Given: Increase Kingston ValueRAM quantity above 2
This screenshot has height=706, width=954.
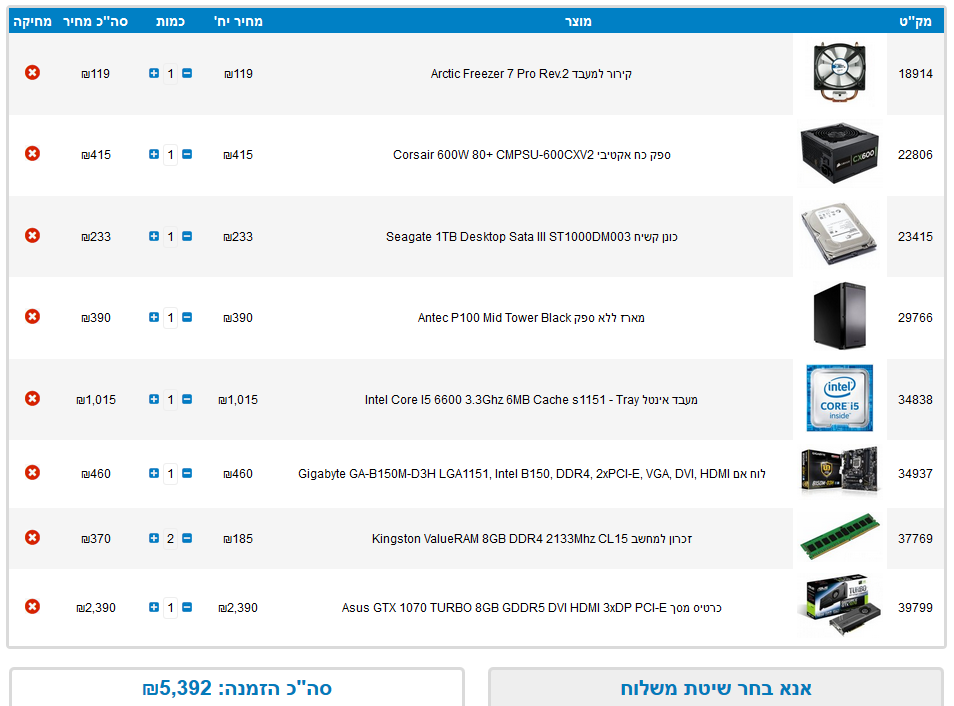Looking at the screenshot, I should pyautogui.click(x=154, y=538).
